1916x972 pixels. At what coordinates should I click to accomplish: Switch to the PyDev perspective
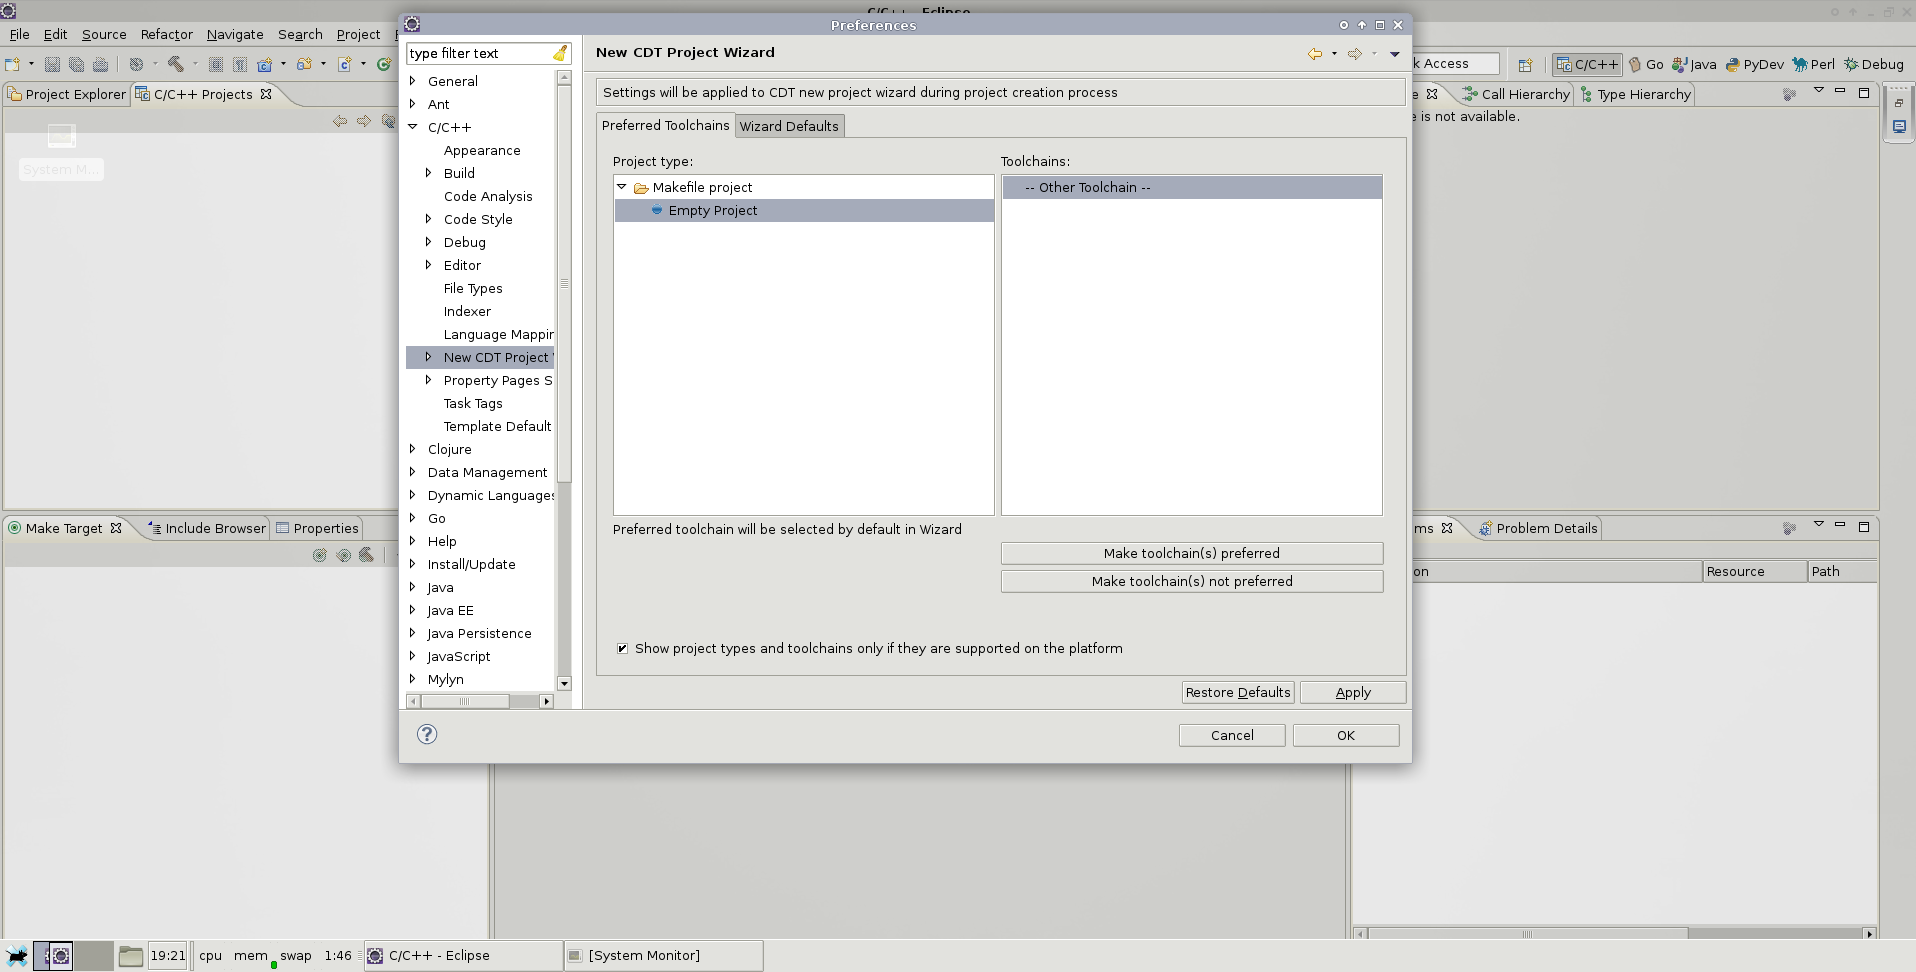1754,64
